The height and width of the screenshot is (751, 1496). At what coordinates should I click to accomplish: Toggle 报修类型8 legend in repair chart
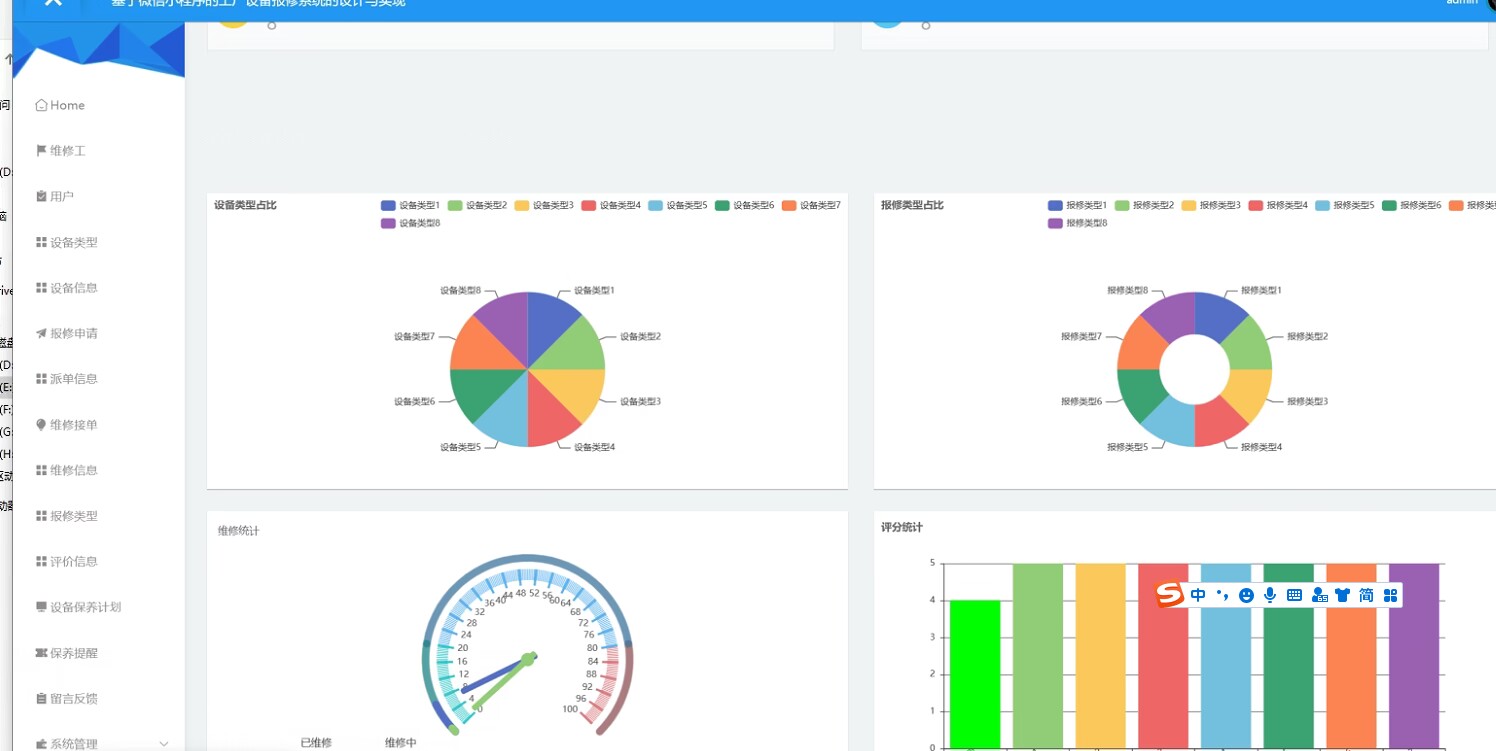(1077, 223)
